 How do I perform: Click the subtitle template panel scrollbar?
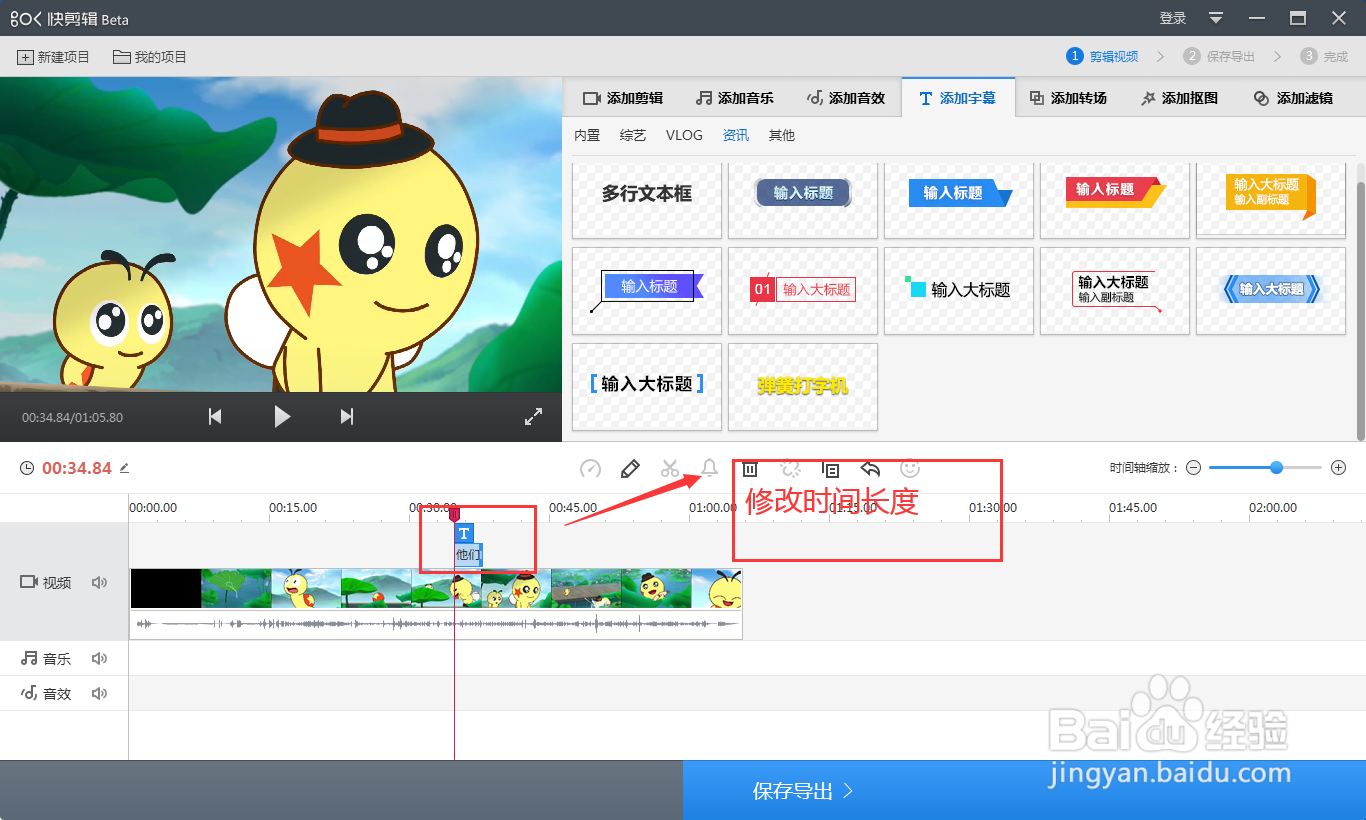pos(1360,310)
